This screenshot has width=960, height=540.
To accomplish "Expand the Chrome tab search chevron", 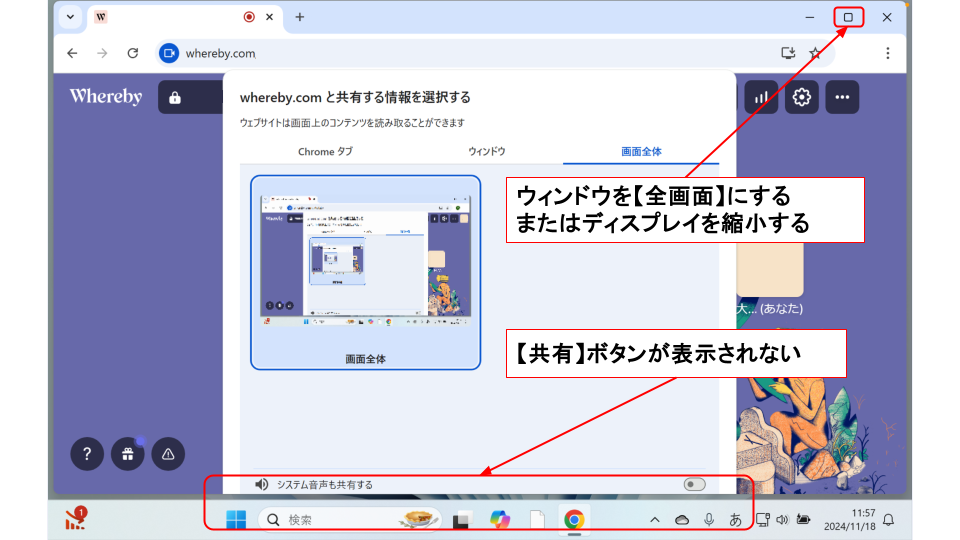I will tap(70, 17).
